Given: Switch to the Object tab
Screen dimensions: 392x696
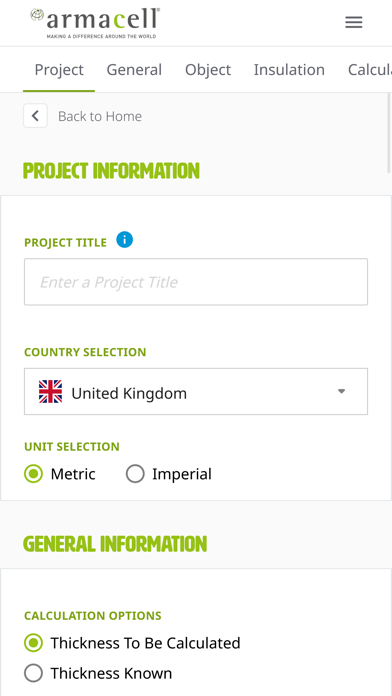Looking at the screenshot, I should tap(208, 70).
